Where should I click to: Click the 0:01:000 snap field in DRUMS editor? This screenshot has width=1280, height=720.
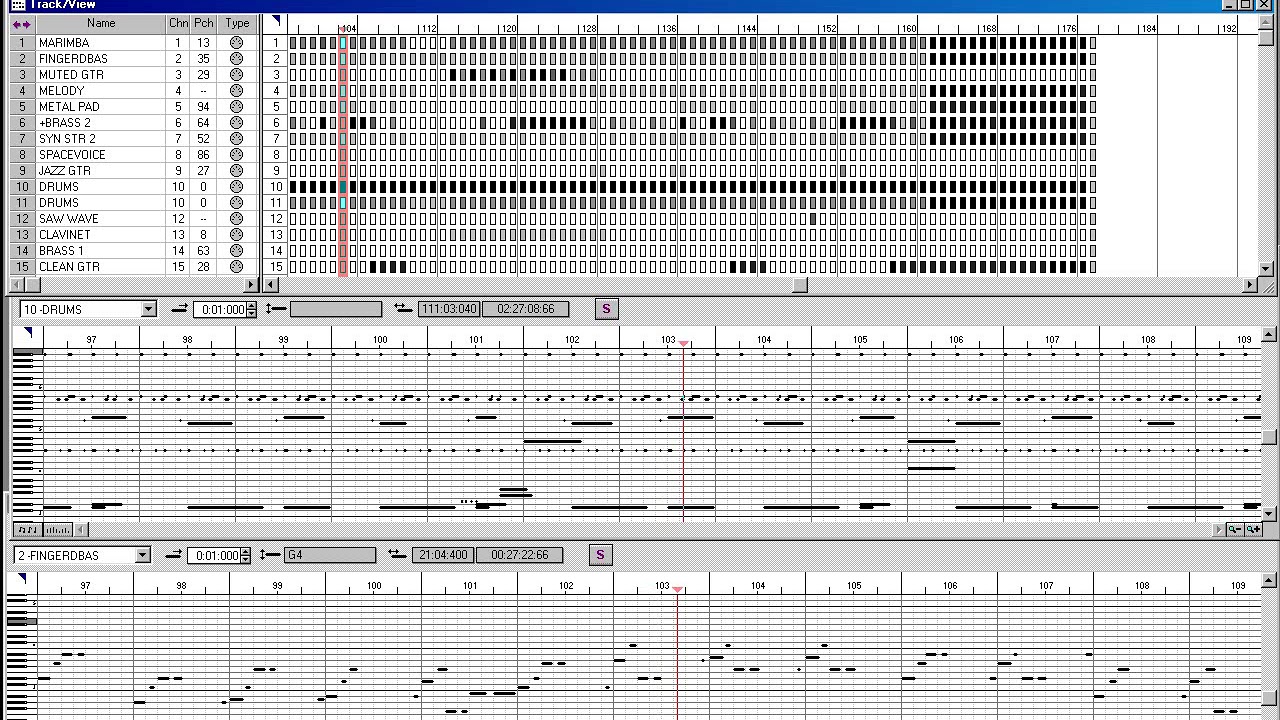pos(221,310)
